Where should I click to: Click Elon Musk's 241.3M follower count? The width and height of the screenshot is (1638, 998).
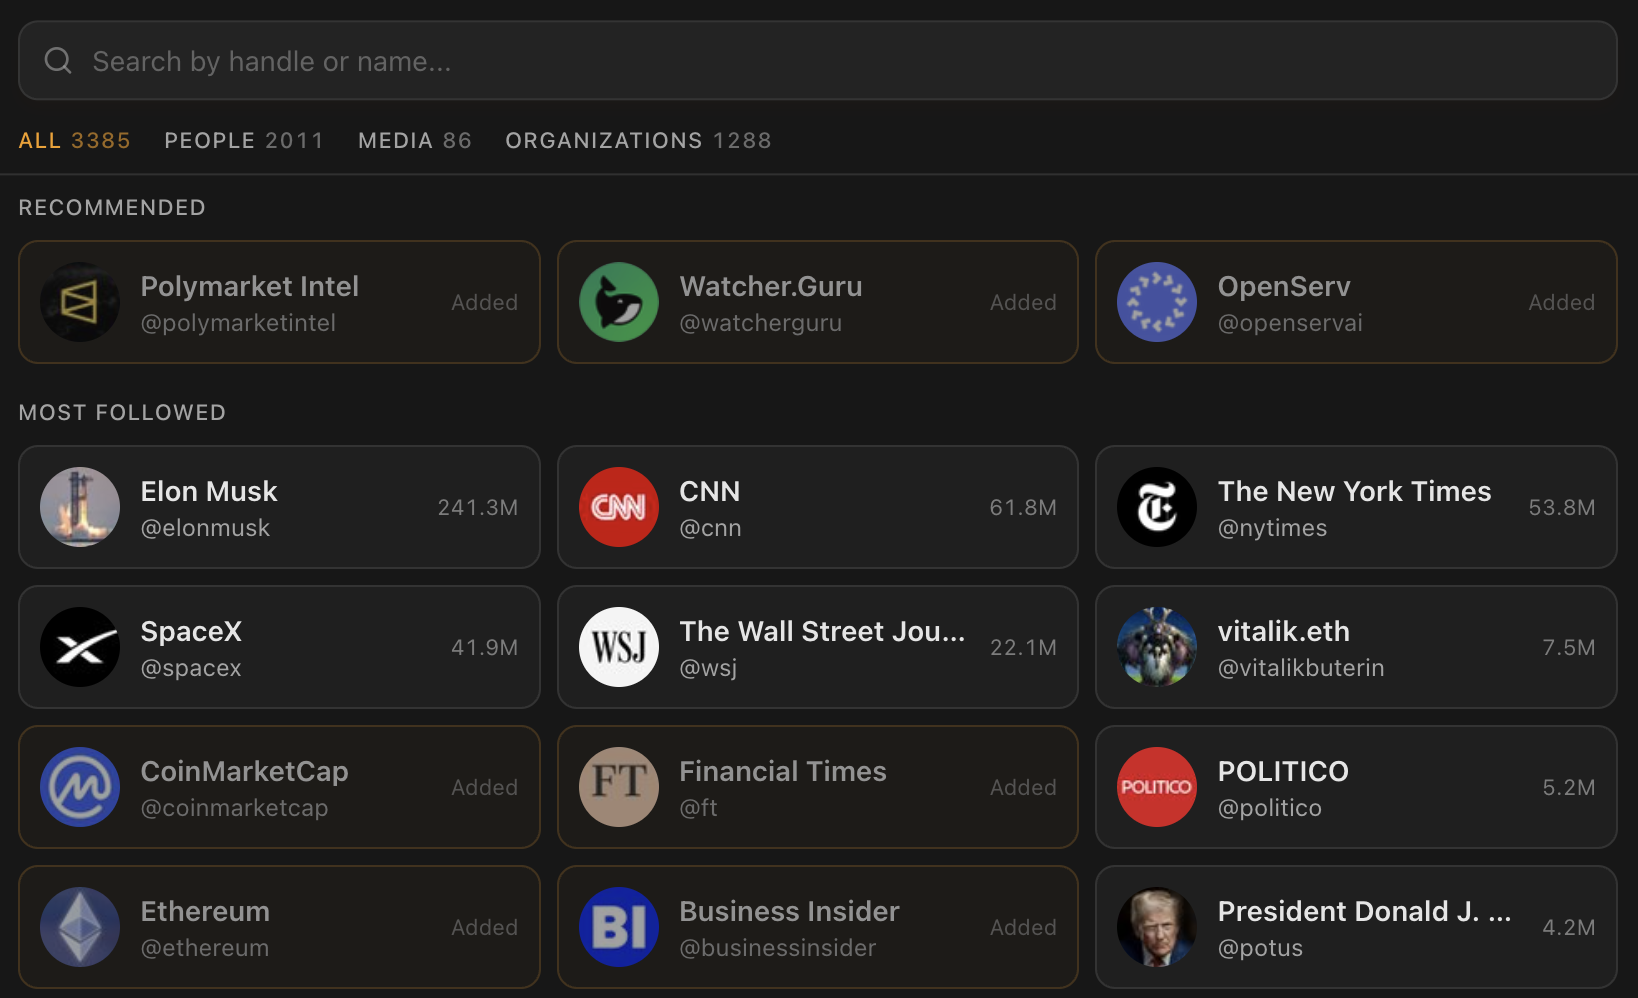478,507
